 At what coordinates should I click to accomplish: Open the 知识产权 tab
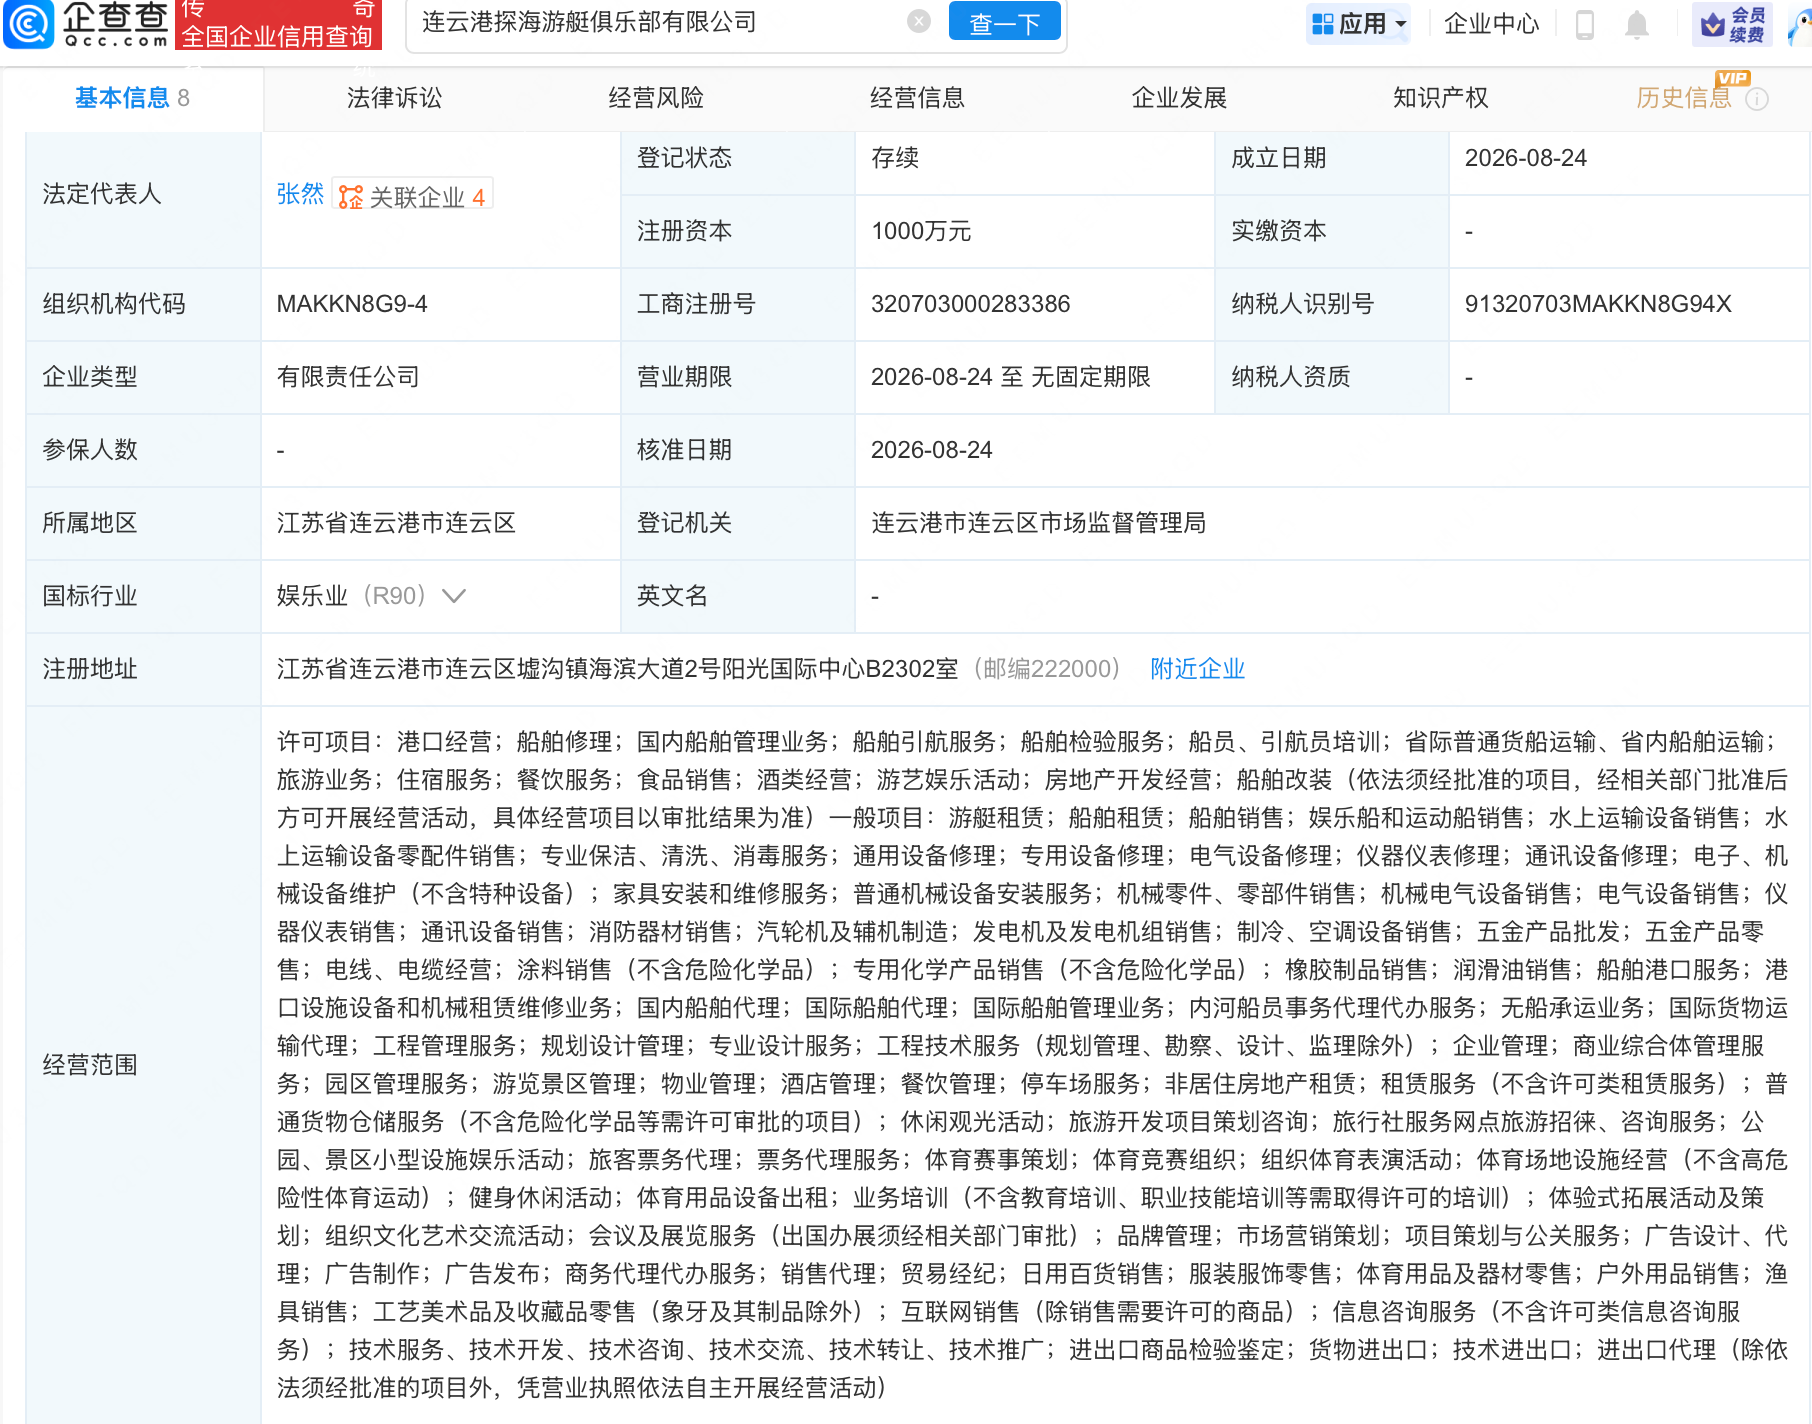click(1440, 98)
